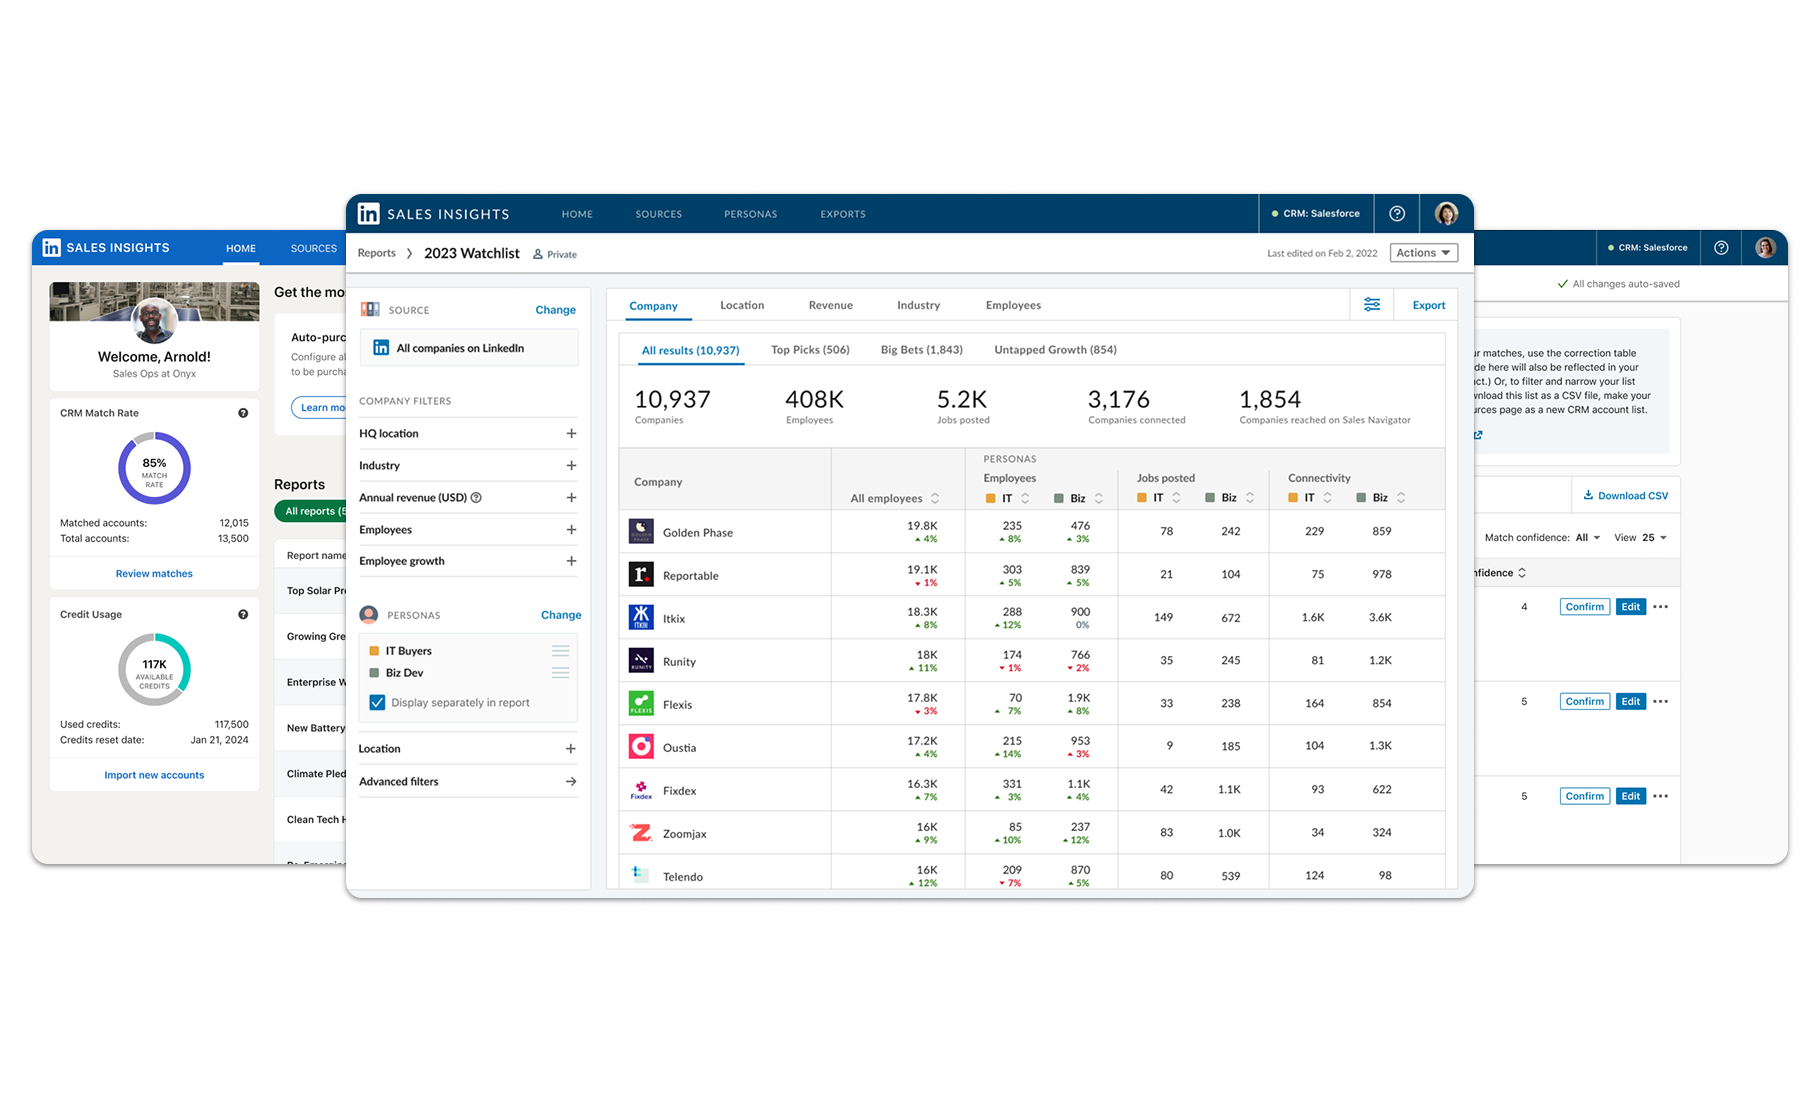The height and width of the screenshot is (1100, 1820).
Task: Click Telendo company logo
Action: pyautogui.click(x=641, y=875)
